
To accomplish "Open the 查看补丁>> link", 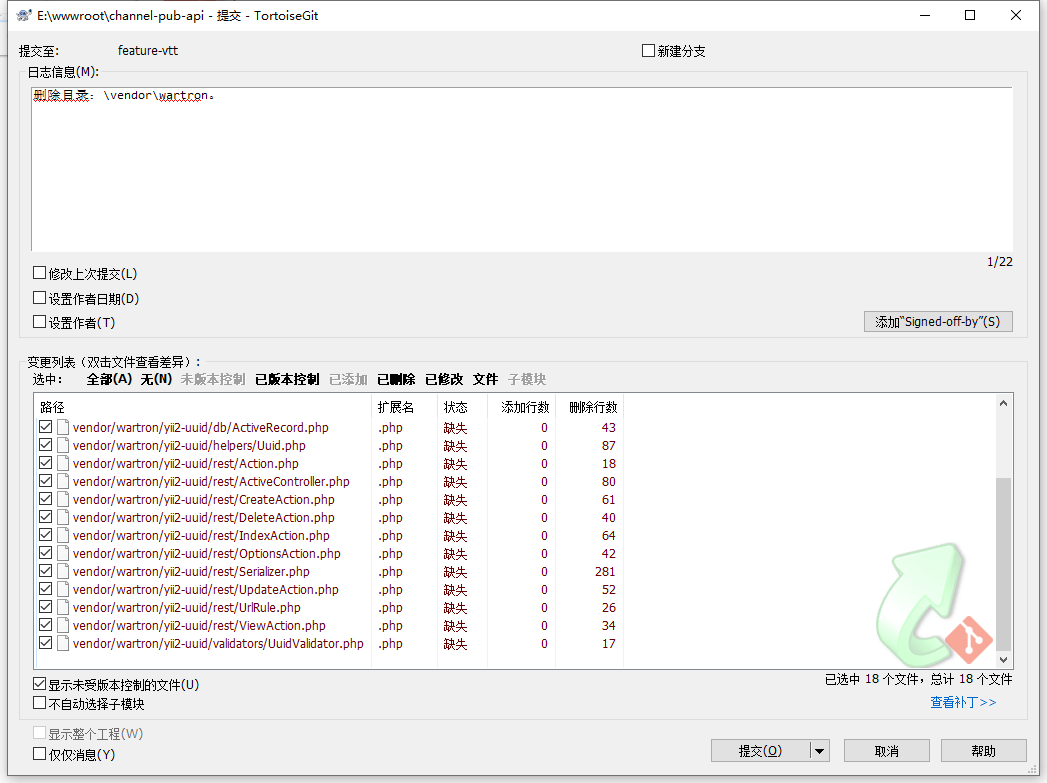I will (963, 702).
